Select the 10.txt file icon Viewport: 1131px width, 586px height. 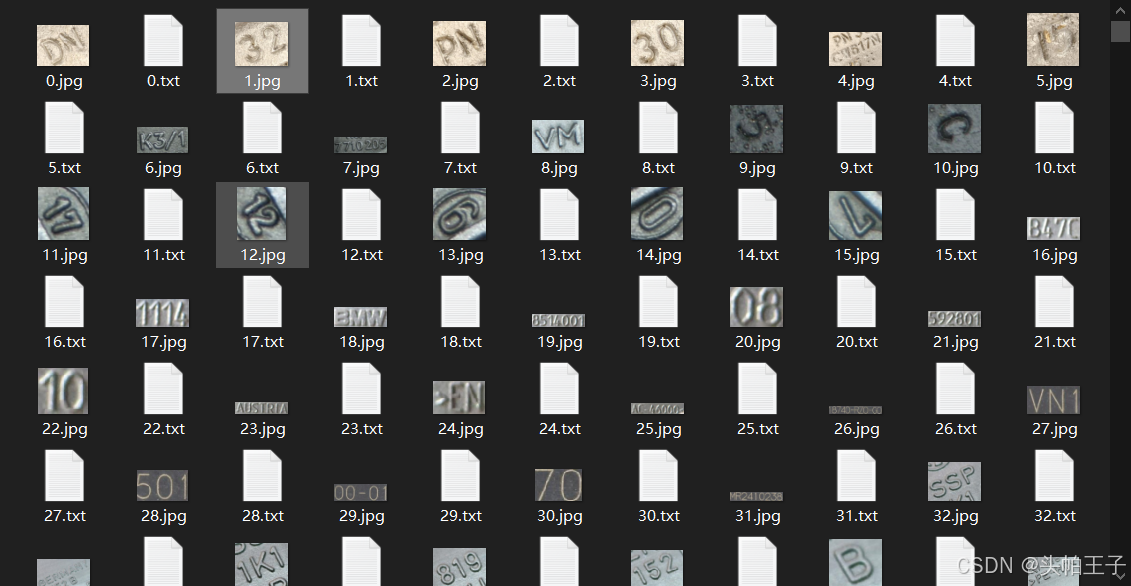tap(1055, 128)
